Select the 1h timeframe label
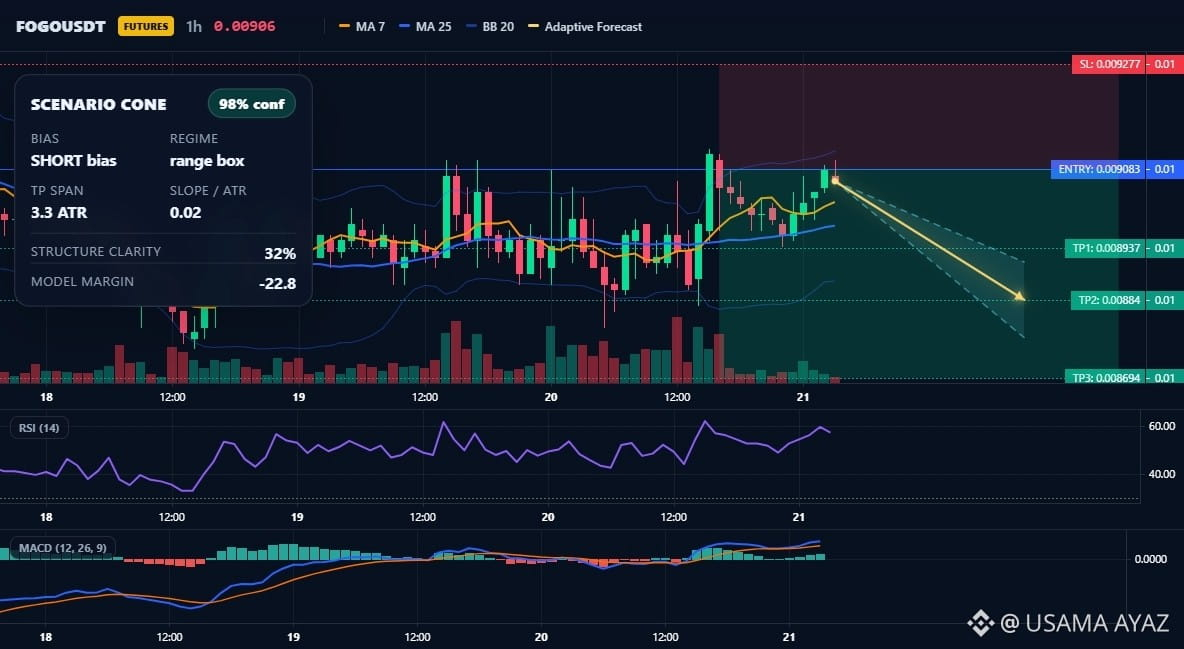The height and width of the screenshot is (649, 1184). coord(194,26)
